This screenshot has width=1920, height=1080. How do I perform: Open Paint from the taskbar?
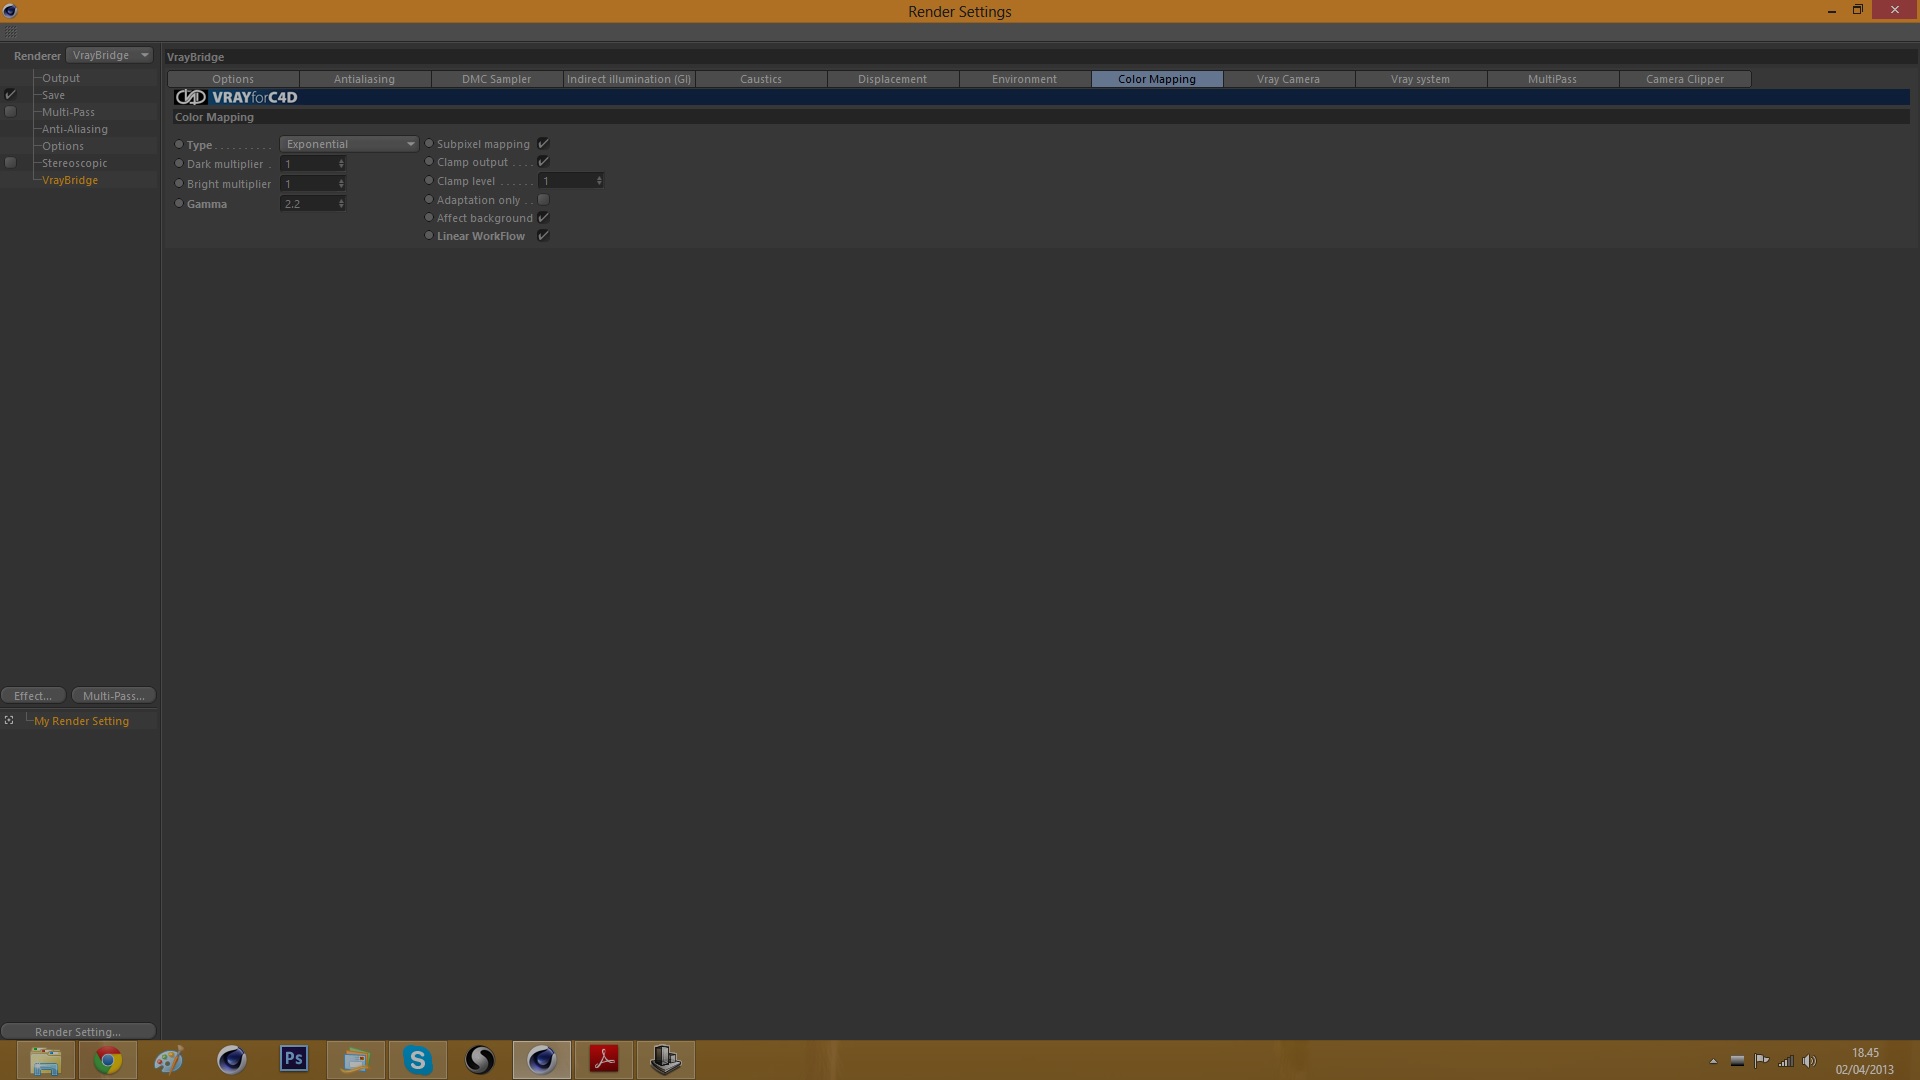[169, 1060]
